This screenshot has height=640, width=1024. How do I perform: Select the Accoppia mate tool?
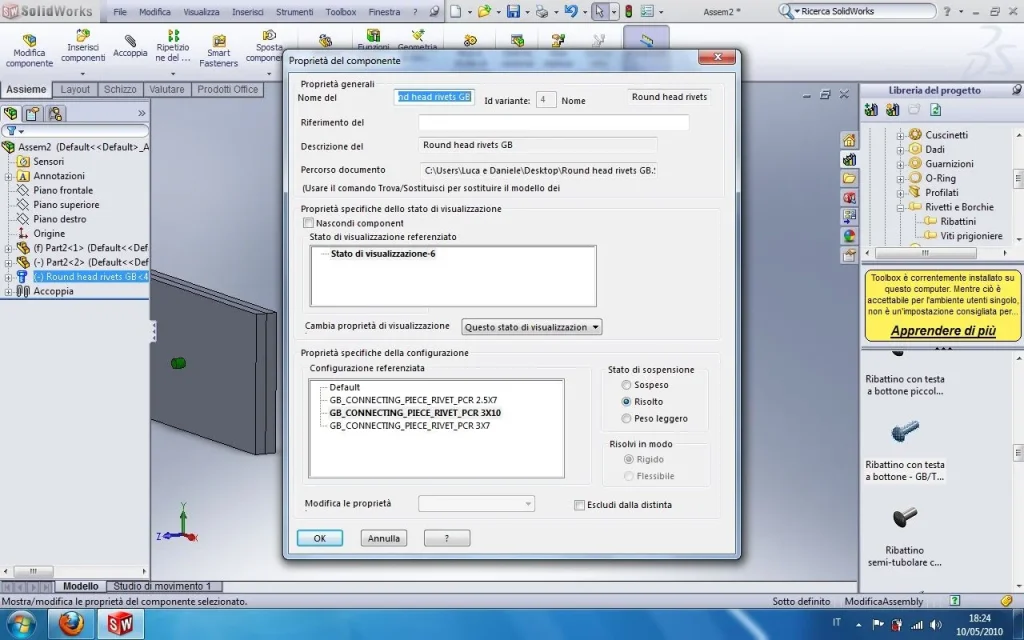[130, 46]
